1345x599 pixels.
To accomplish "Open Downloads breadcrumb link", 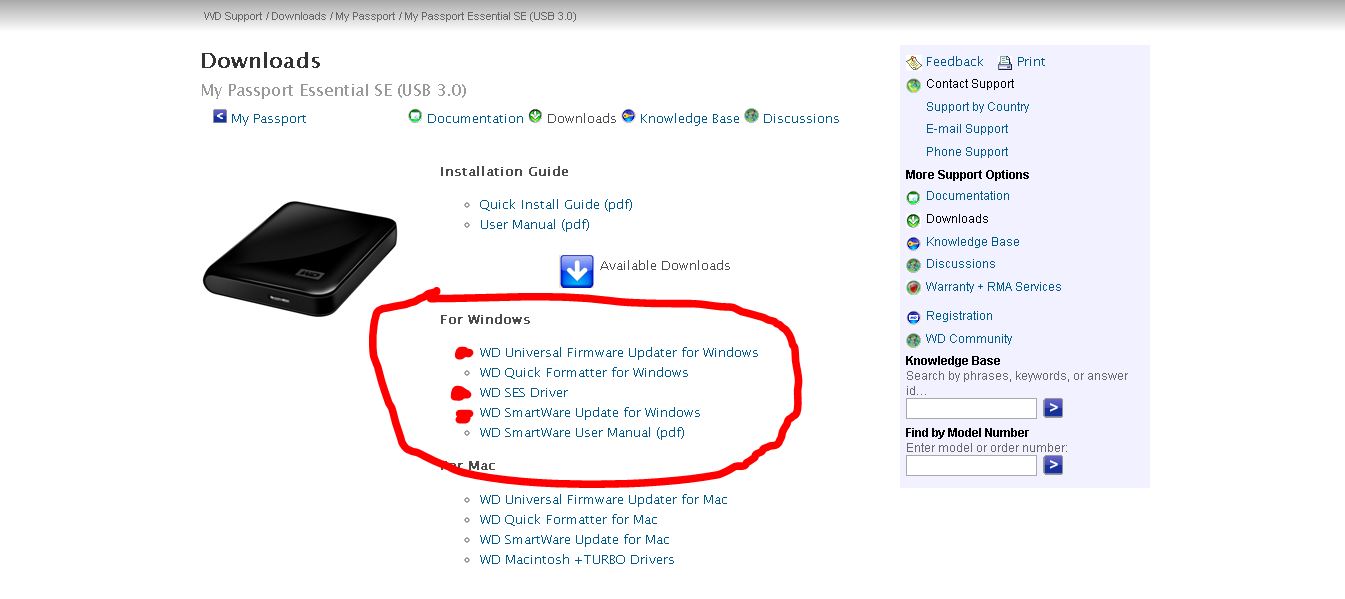I will (x=298, y=16).
